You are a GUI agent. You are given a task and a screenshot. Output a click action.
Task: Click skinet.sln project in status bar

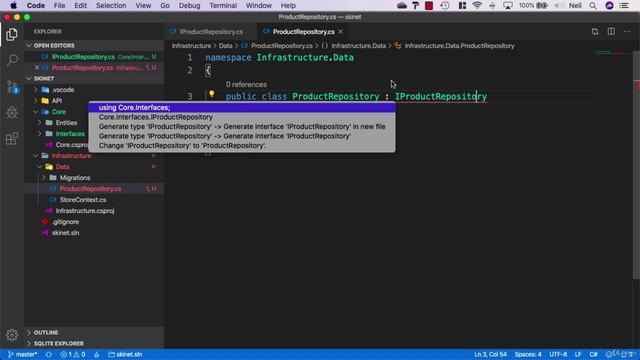[125, 354]
